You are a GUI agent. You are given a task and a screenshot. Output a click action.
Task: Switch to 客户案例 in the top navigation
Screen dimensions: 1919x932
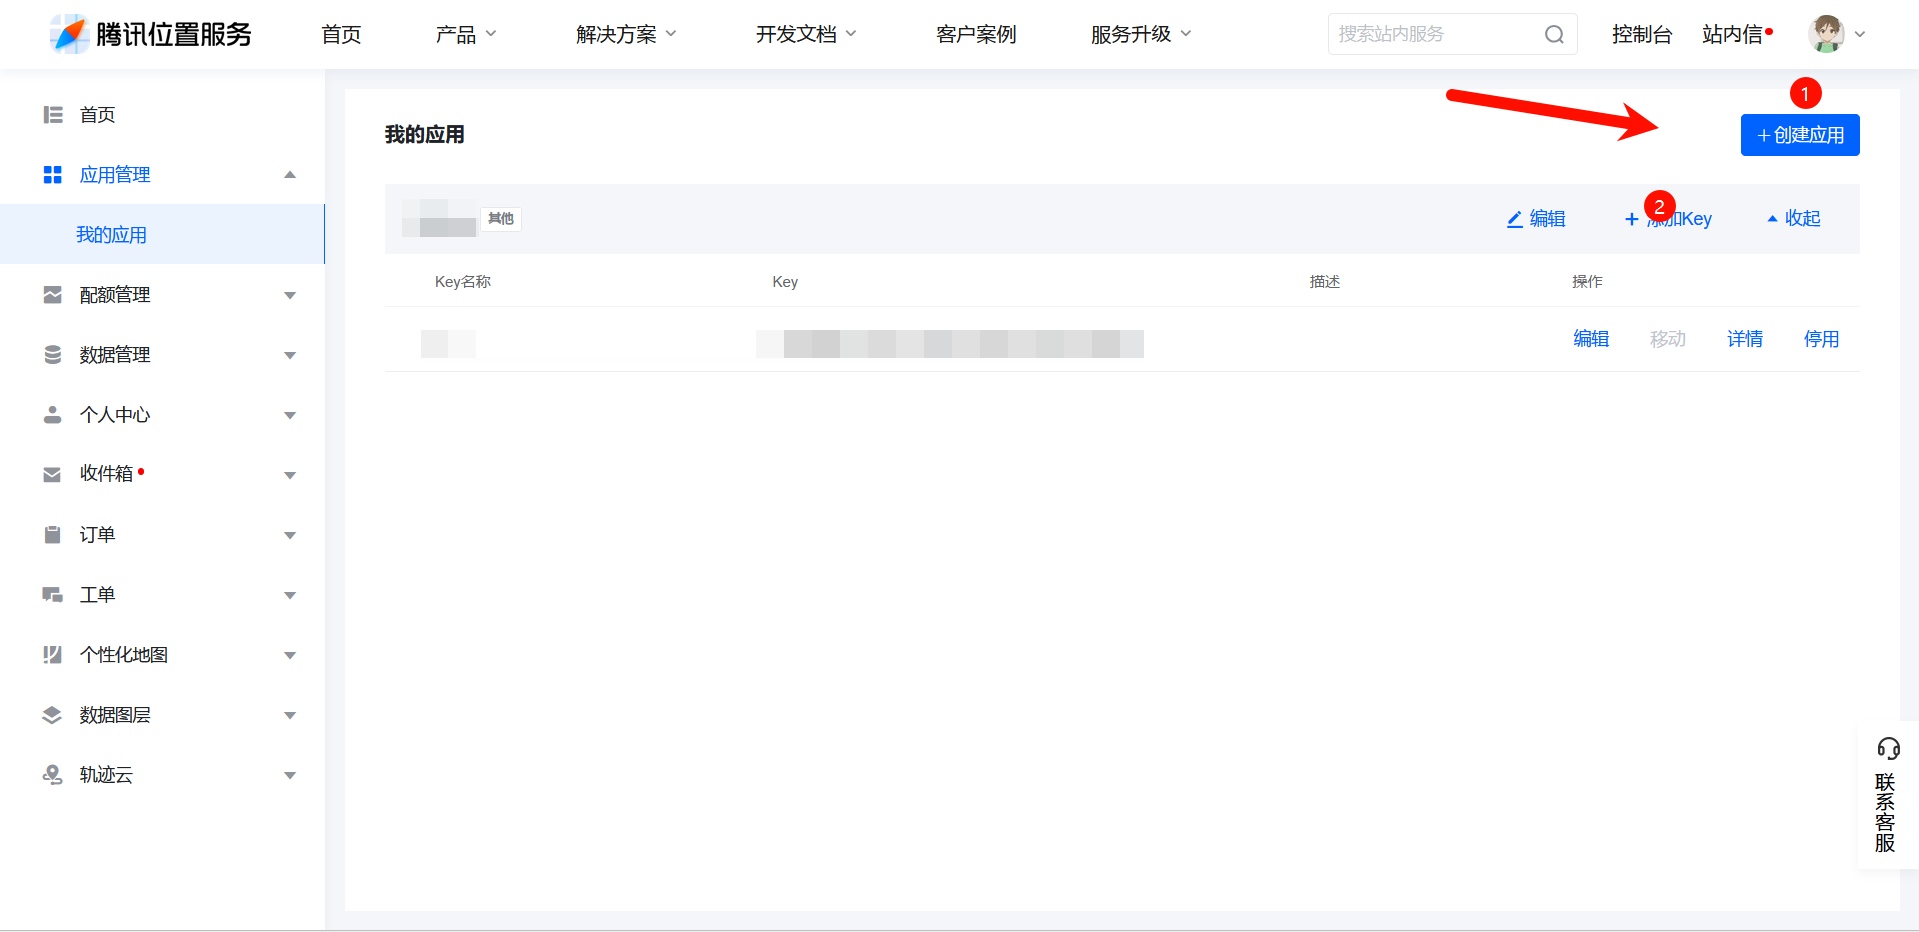pos(975,33)
